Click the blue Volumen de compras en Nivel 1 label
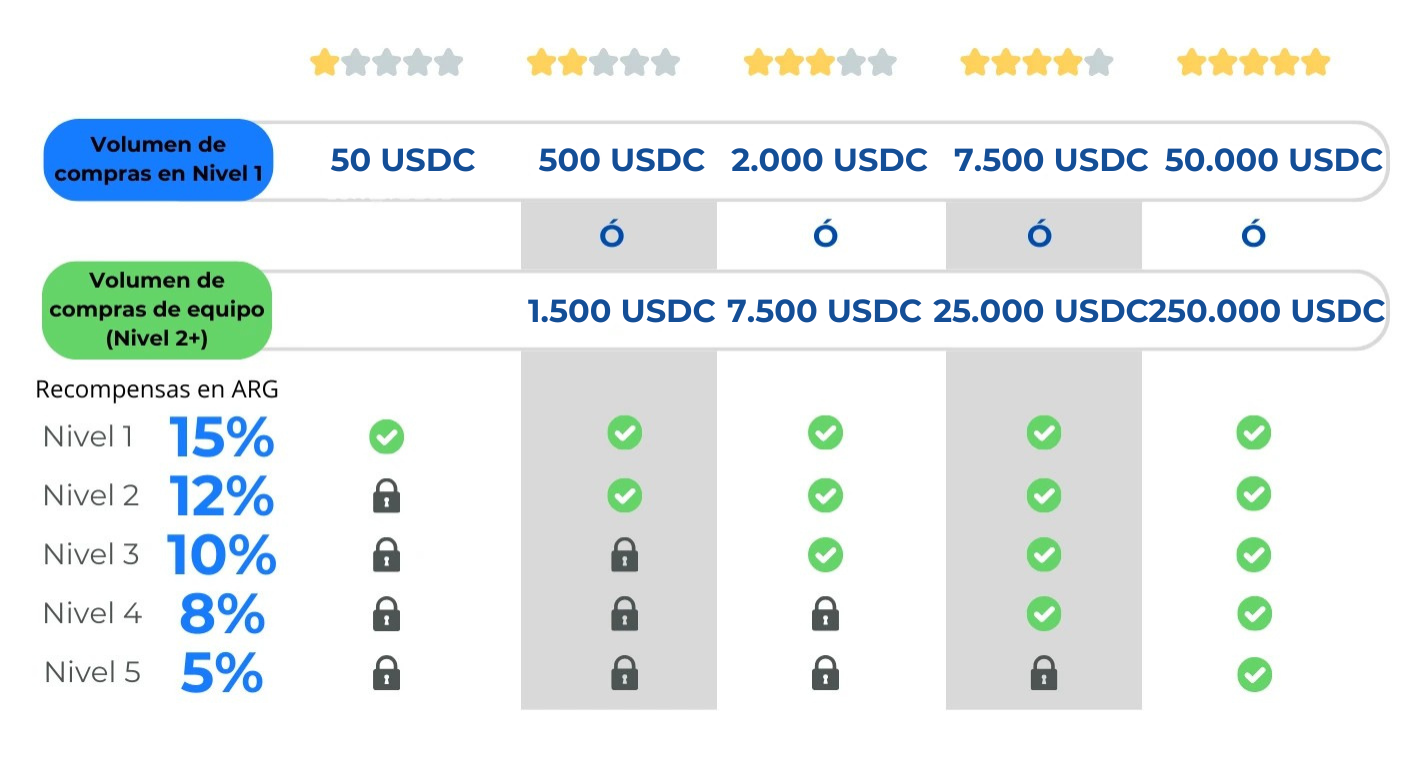The width and height of the screenshot is (1408, 768). (158, 160)
